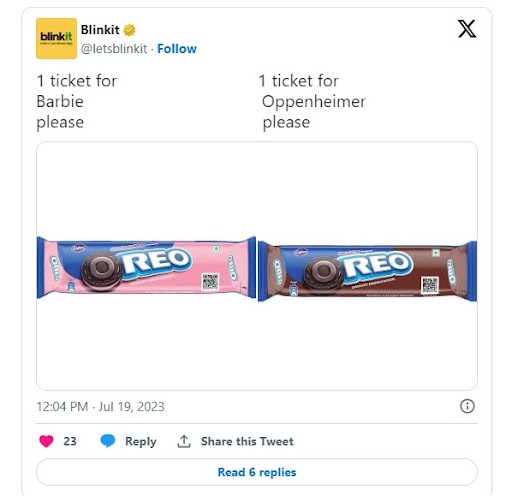512x496 pixels.
Task: Click the gold verified badge
Action: (129, 30)
